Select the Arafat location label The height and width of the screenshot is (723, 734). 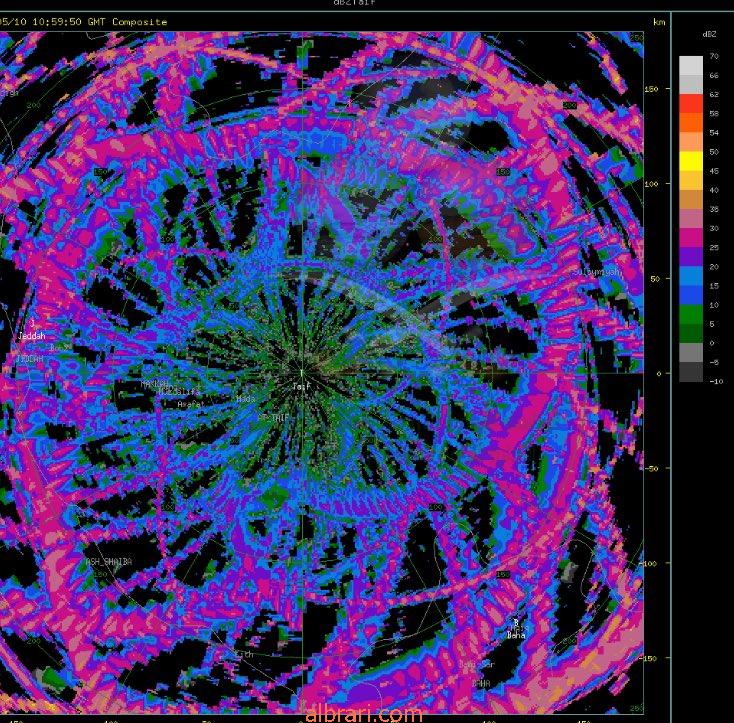[x=189, y=404]
